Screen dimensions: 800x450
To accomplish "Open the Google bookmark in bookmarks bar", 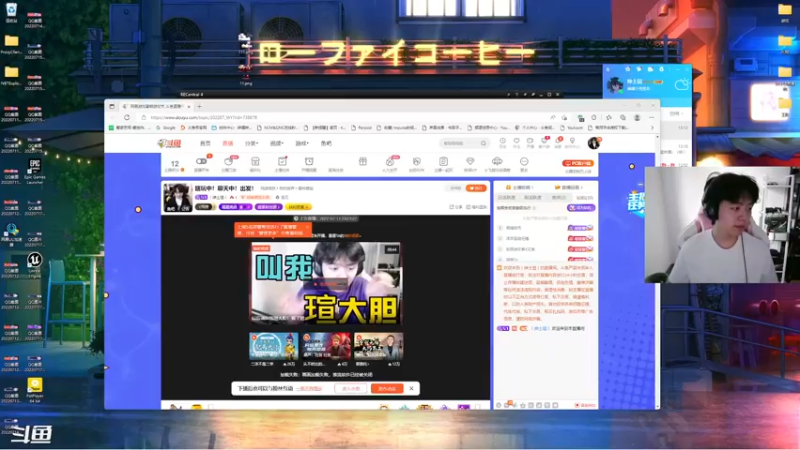I will point(166,128).
